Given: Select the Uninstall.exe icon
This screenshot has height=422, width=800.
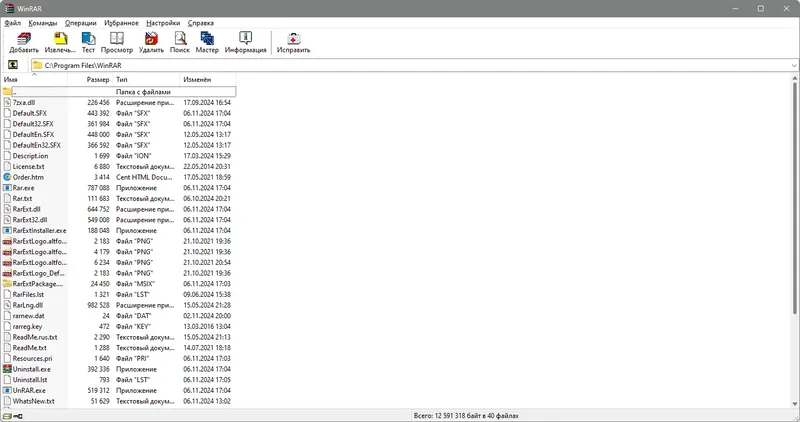Looking at the screenshot, I should (x=7, y=369).
